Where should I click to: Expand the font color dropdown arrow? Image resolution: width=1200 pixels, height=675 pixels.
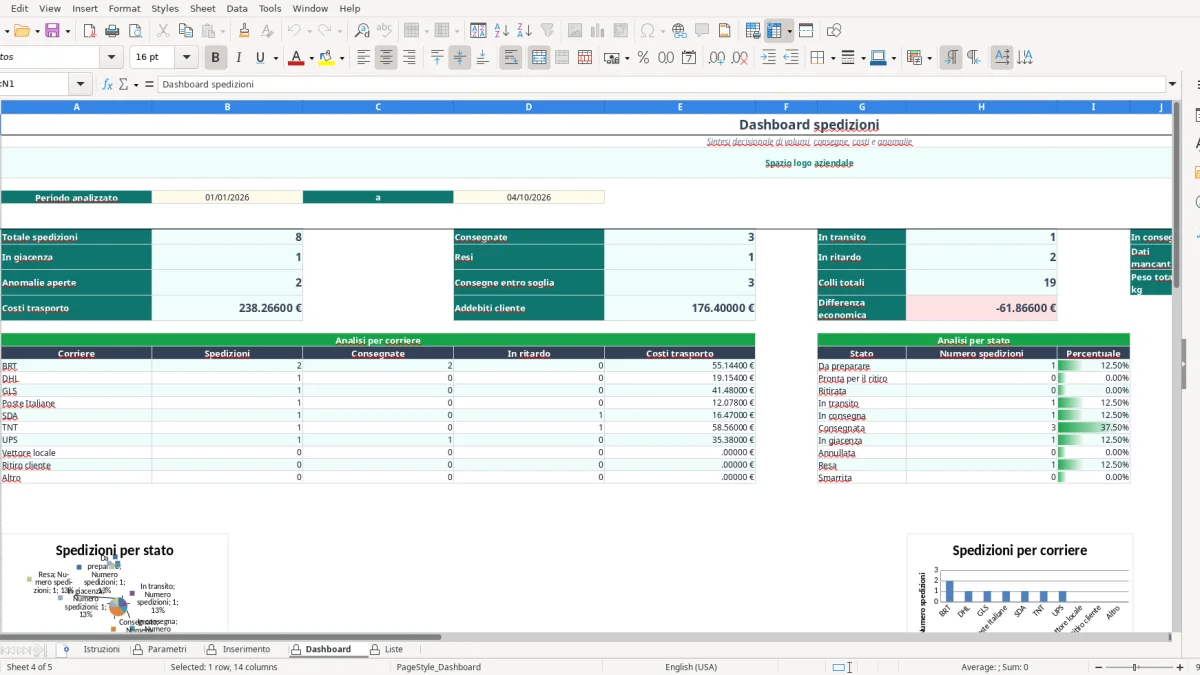311,58
